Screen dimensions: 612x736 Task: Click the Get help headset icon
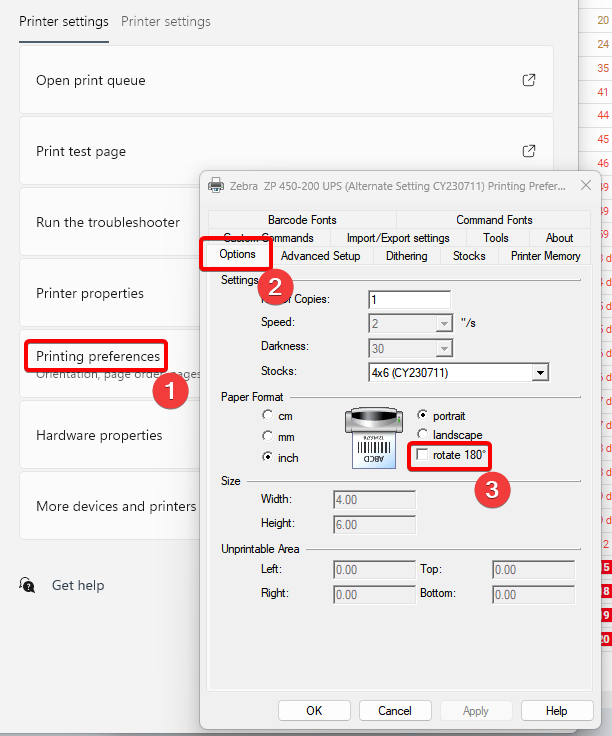(28, 585)
